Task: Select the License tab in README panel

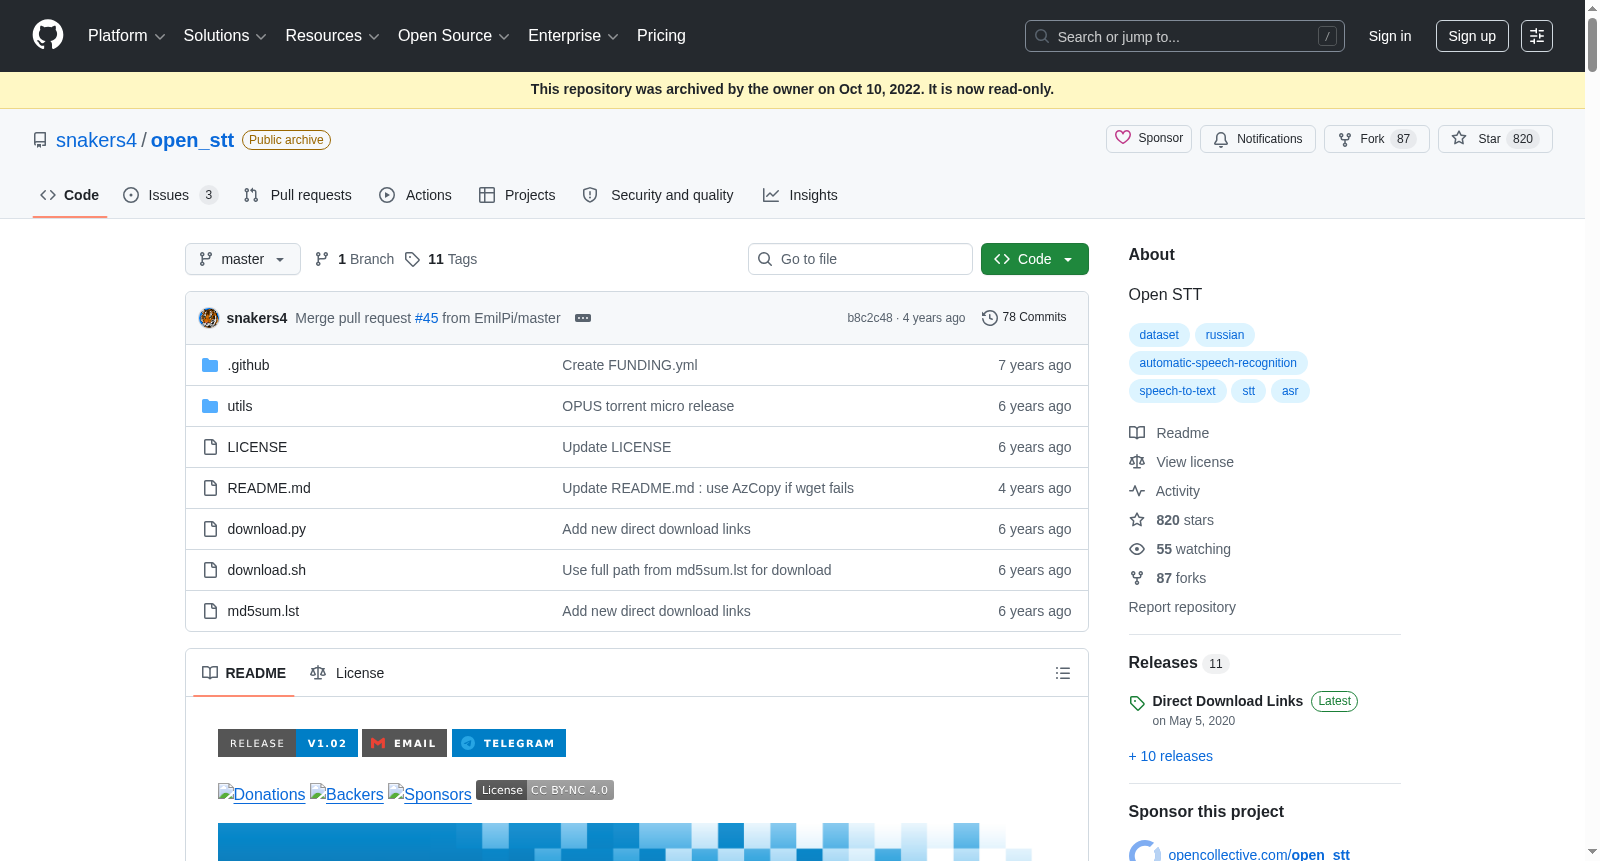Action: point(347,673)
